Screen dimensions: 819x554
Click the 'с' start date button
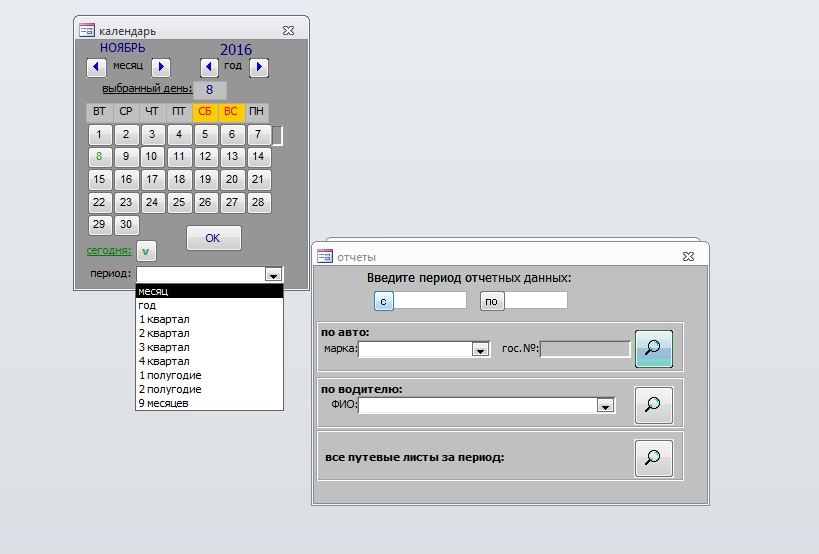coord(385,301)
